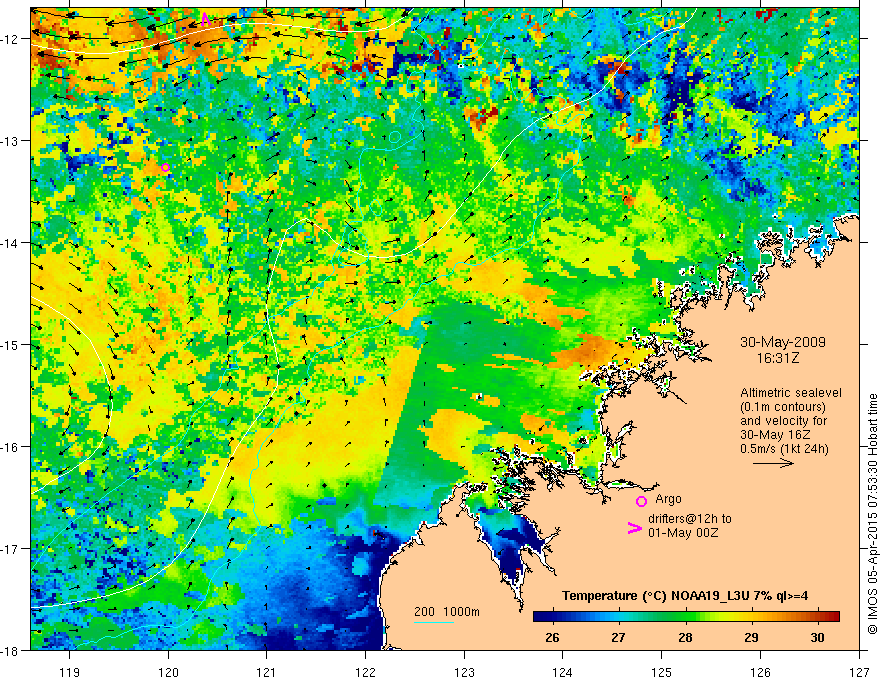The width and height of the screenshot is (880, 680).
Task: Click the magenta drifter arrowhead in the legend
Action: (635, 528)
